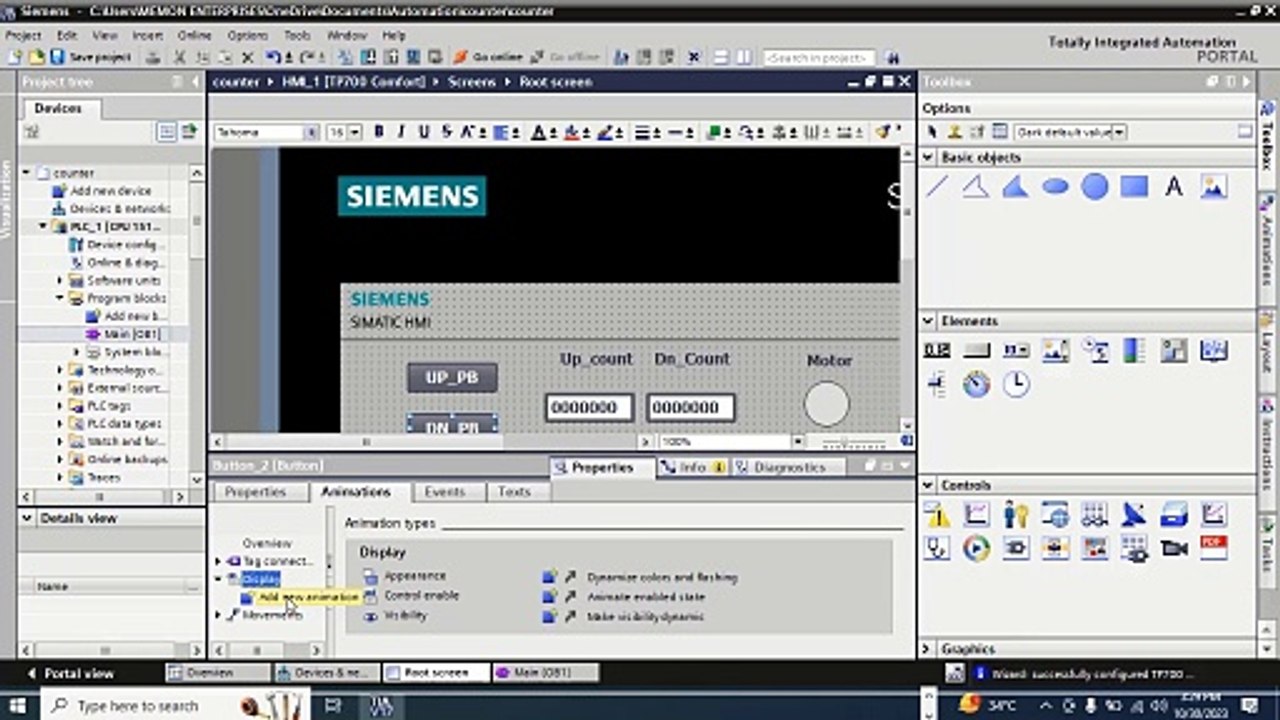Select the Switch element
The height and width of the screenshot is (720, 1280).
(1174, 350)
